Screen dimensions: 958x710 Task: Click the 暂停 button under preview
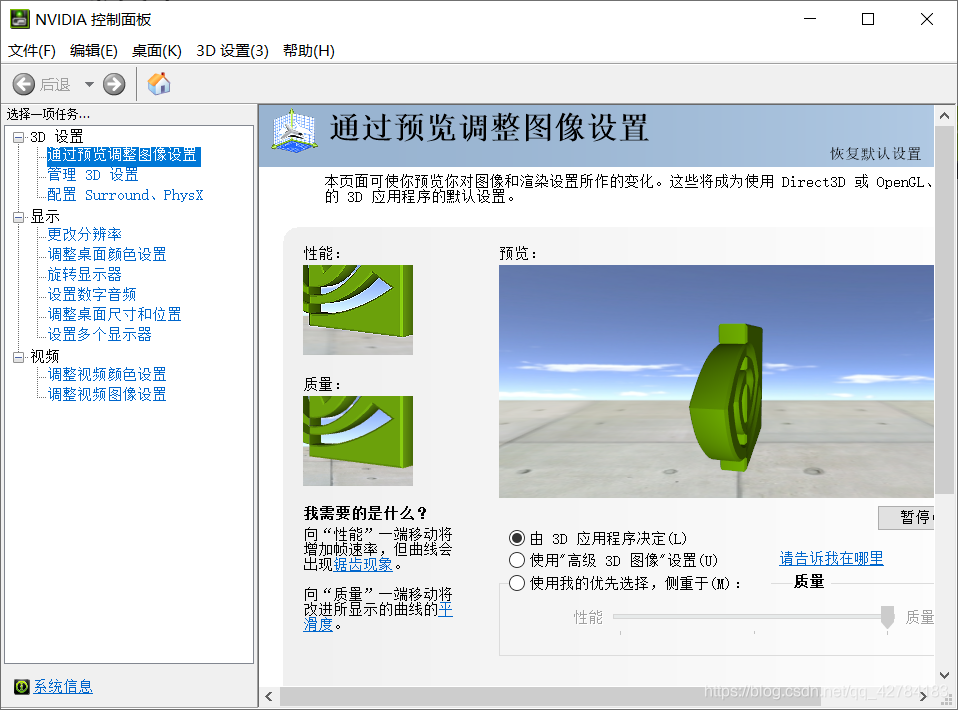click(907, 518)
